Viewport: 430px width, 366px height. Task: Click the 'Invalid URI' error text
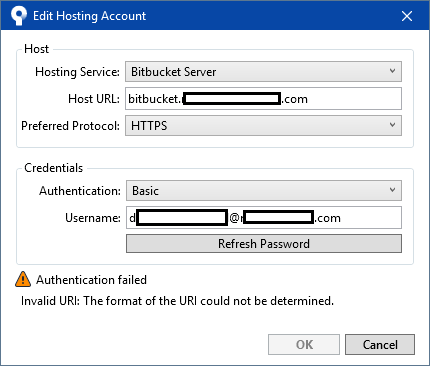pyautogui.click(x=177, y=301)
